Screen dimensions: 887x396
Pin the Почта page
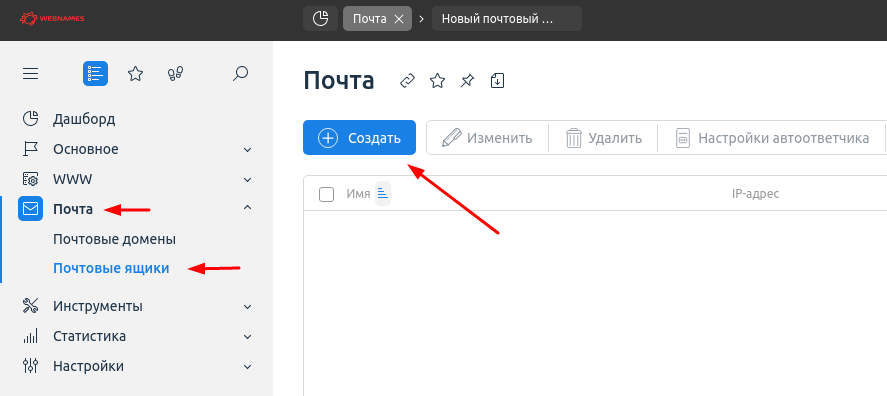467,81
